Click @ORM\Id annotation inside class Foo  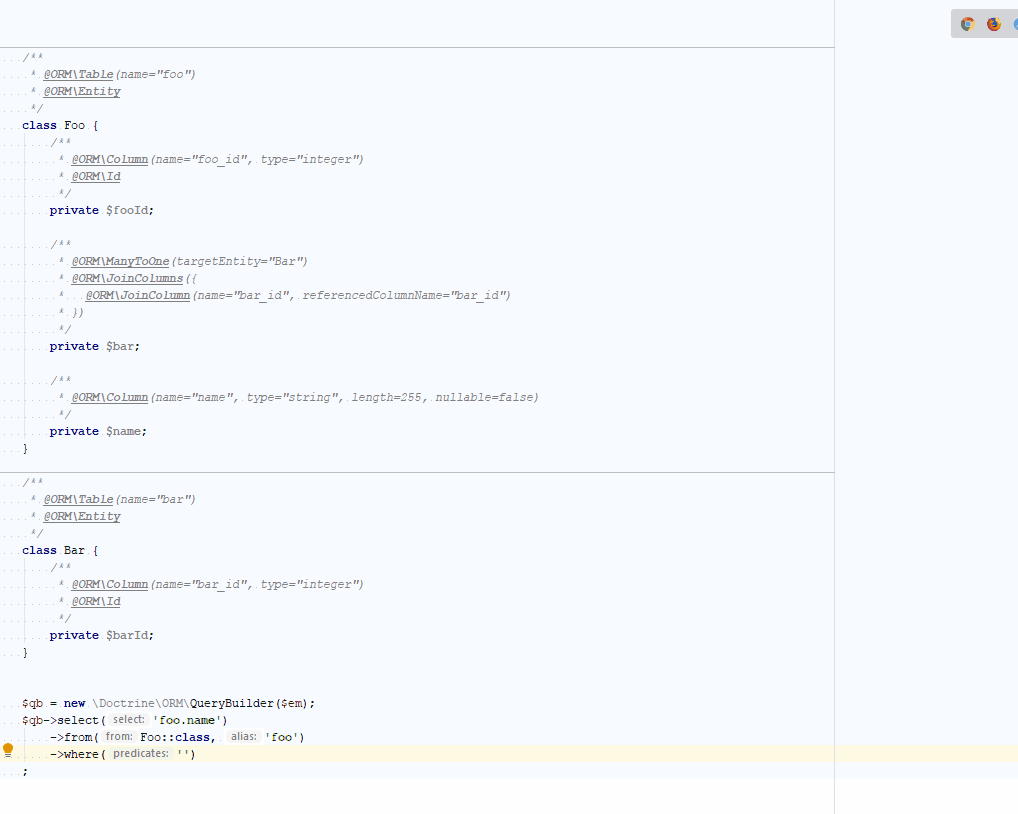pos(96,177)
